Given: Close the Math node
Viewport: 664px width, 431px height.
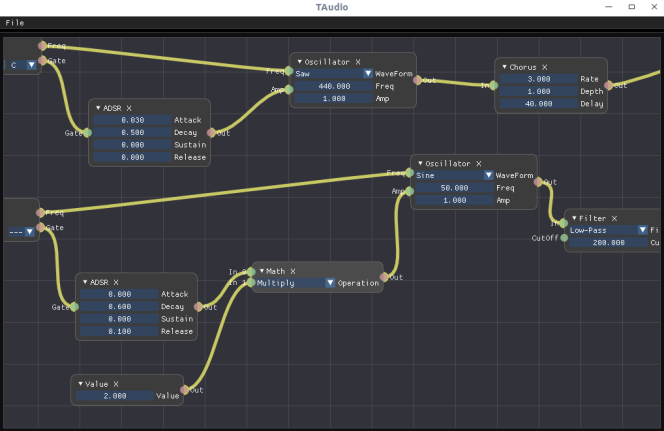Looking at the screenshot, I should click(x=293, y=271).
